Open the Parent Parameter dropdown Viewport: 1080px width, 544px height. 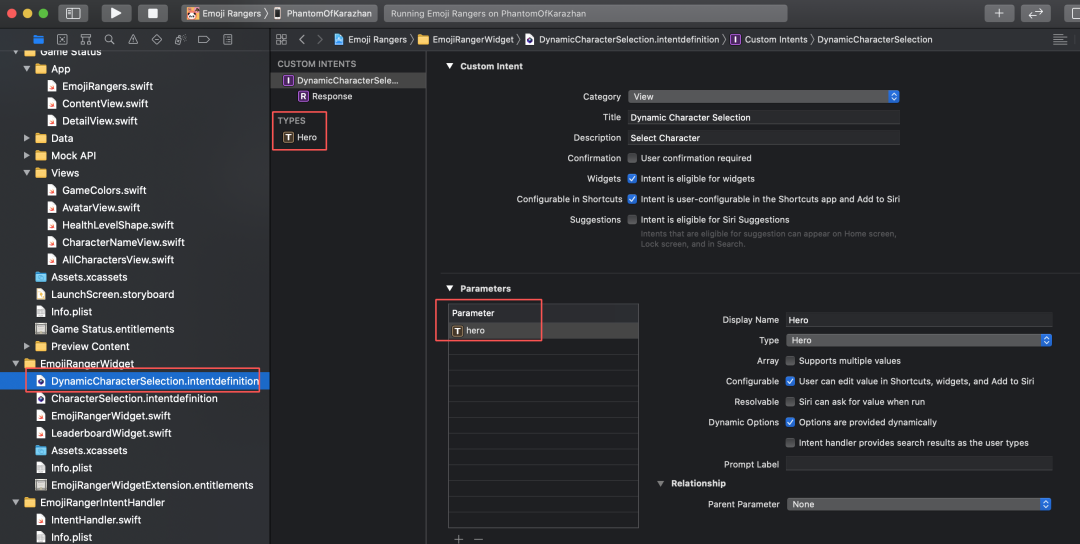tap(919, 505)
